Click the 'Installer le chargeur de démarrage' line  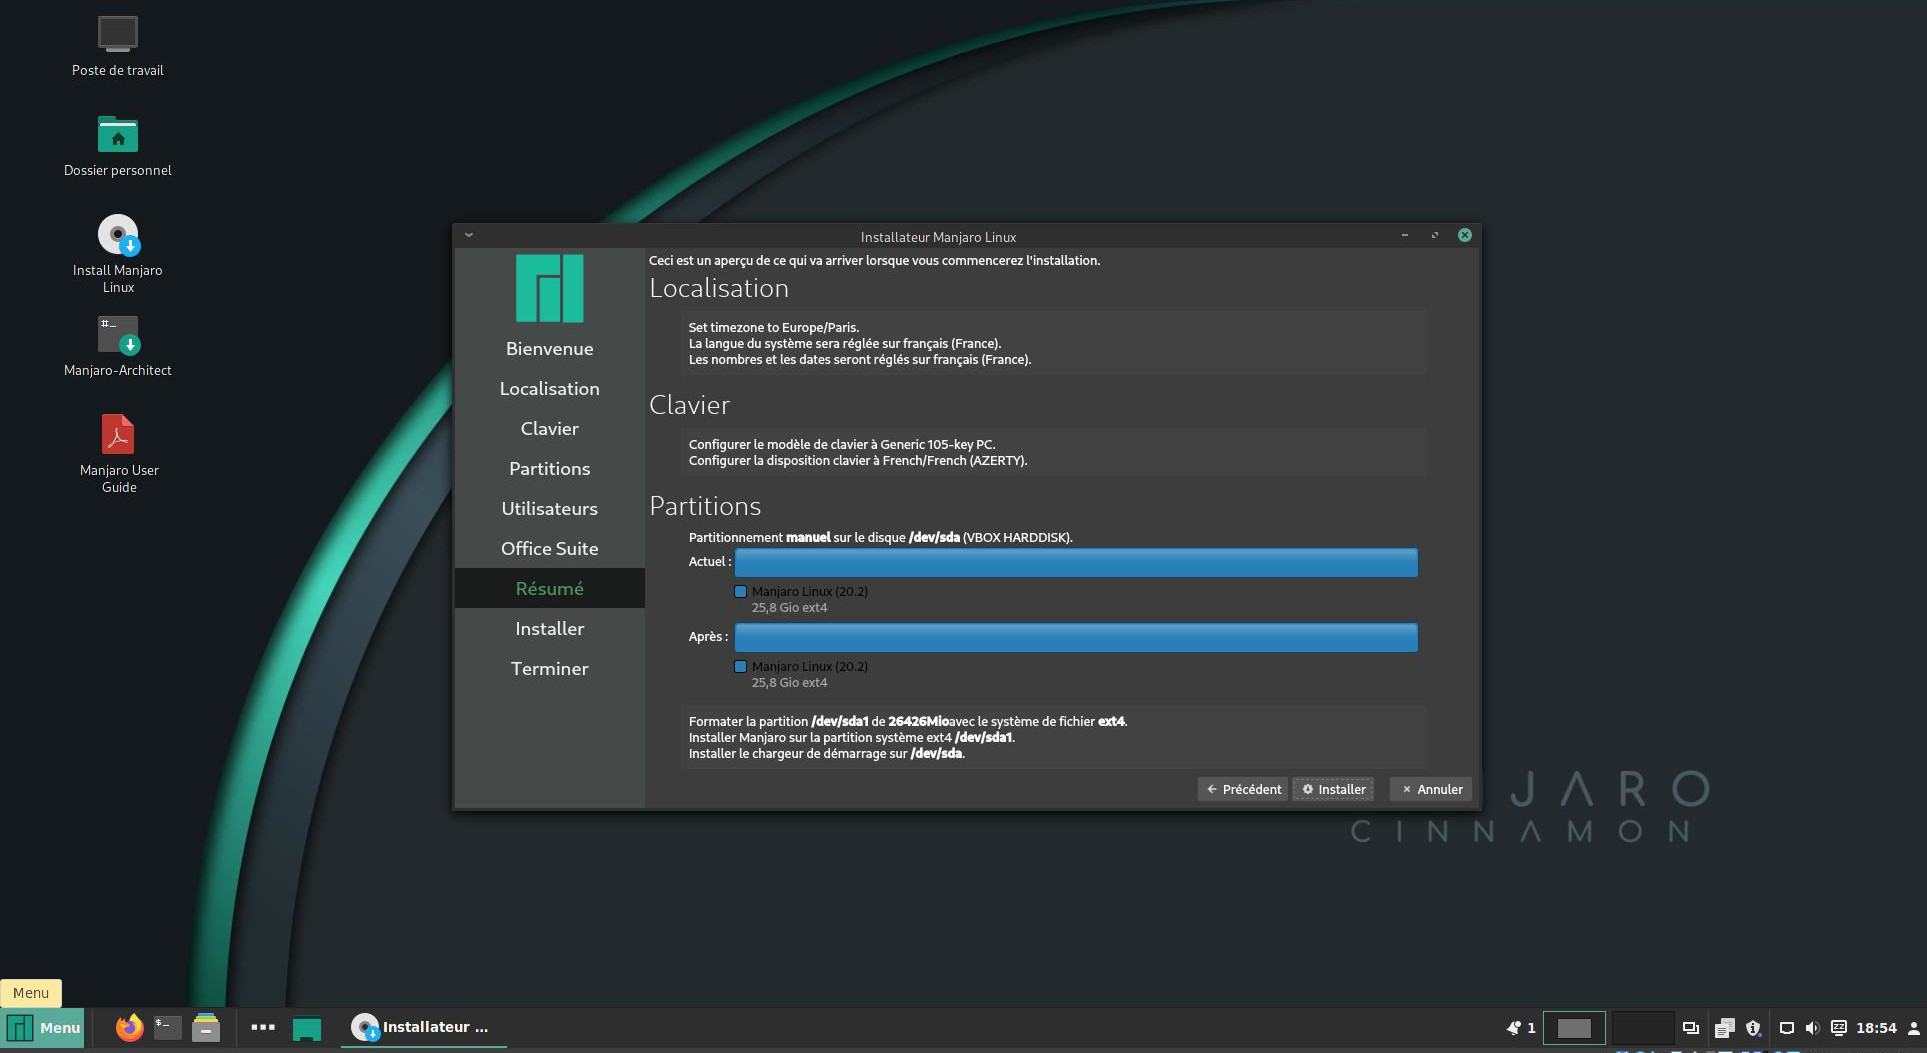point(827,754)
